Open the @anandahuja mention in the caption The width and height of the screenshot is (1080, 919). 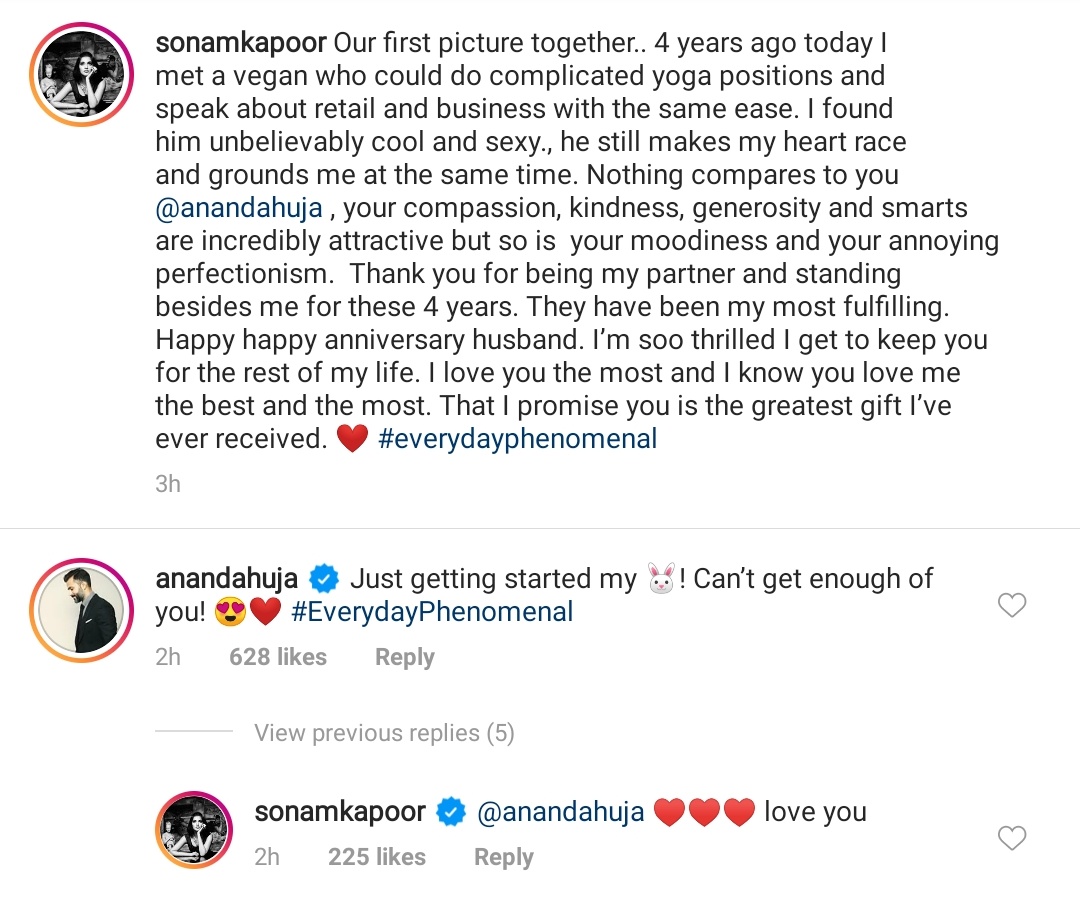[240, 208]
